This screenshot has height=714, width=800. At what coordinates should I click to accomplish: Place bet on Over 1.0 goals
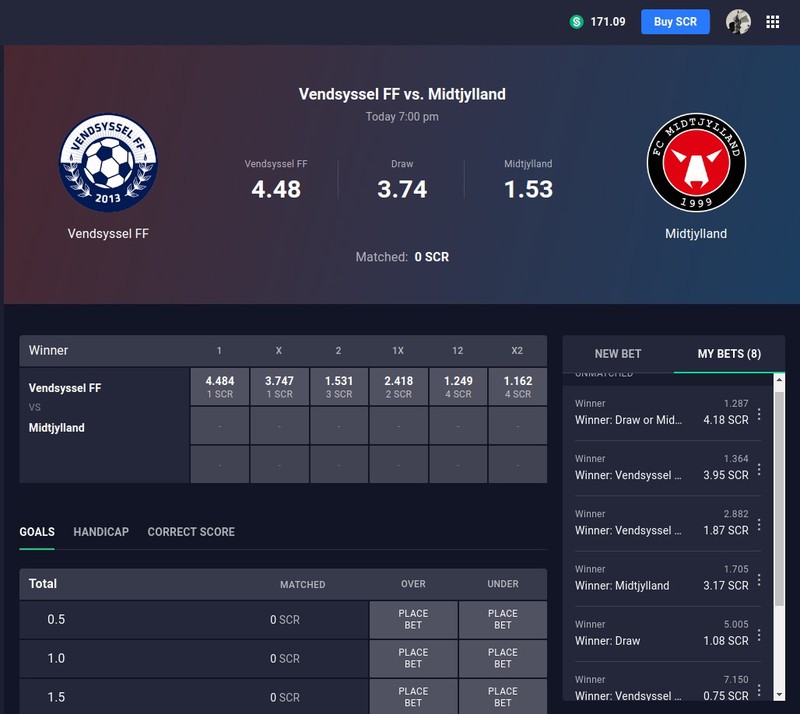[x=413, y=658]
